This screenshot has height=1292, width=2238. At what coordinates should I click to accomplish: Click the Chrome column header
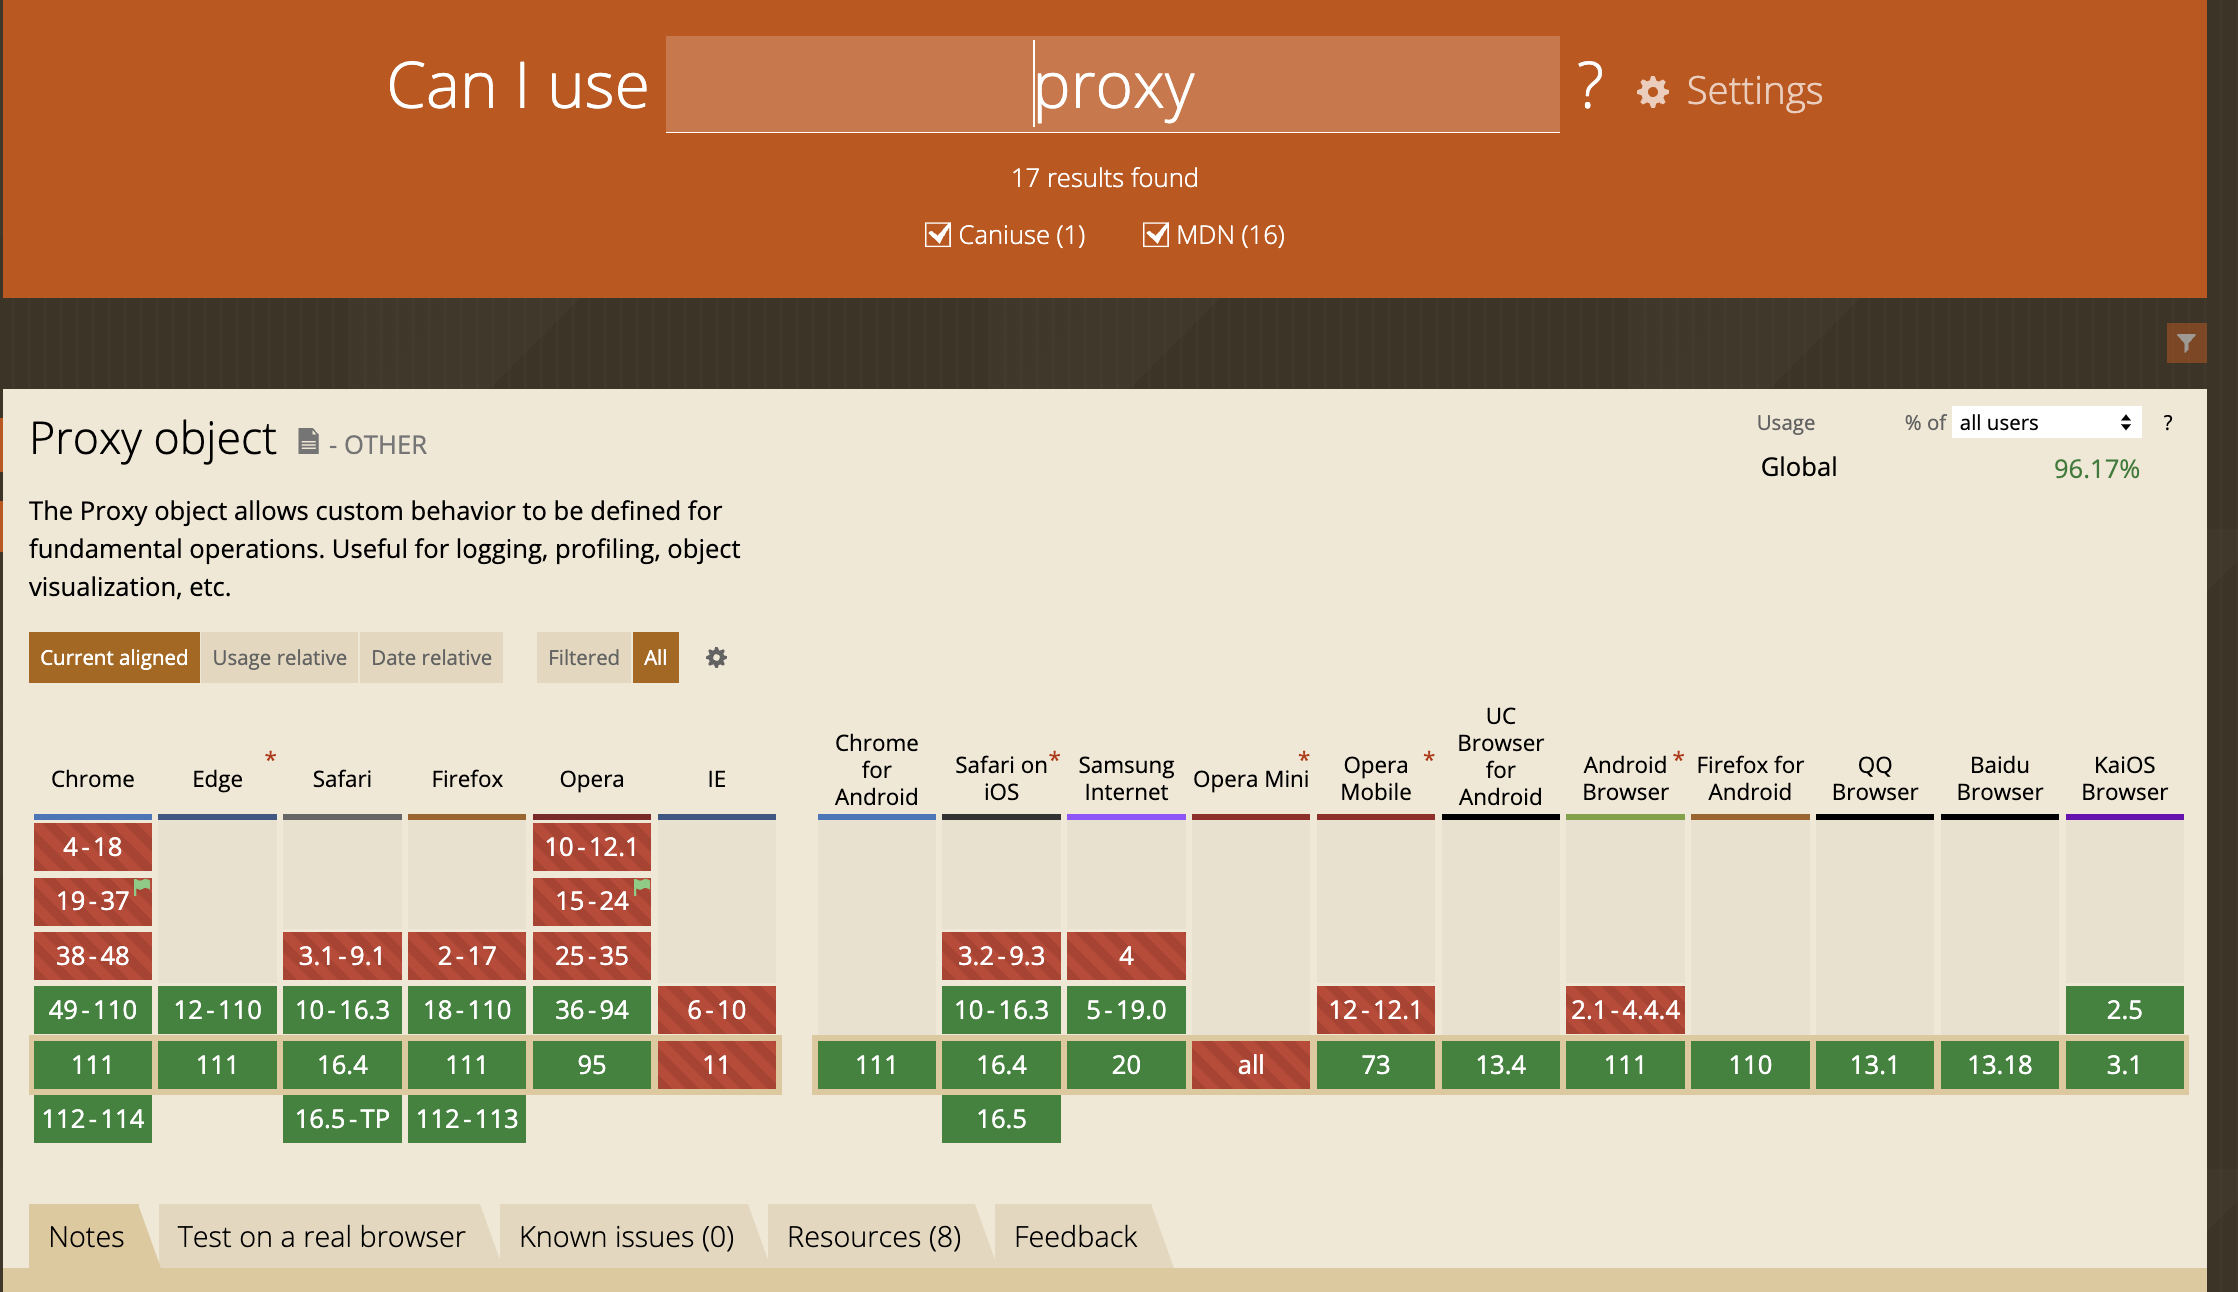(93, 779)
